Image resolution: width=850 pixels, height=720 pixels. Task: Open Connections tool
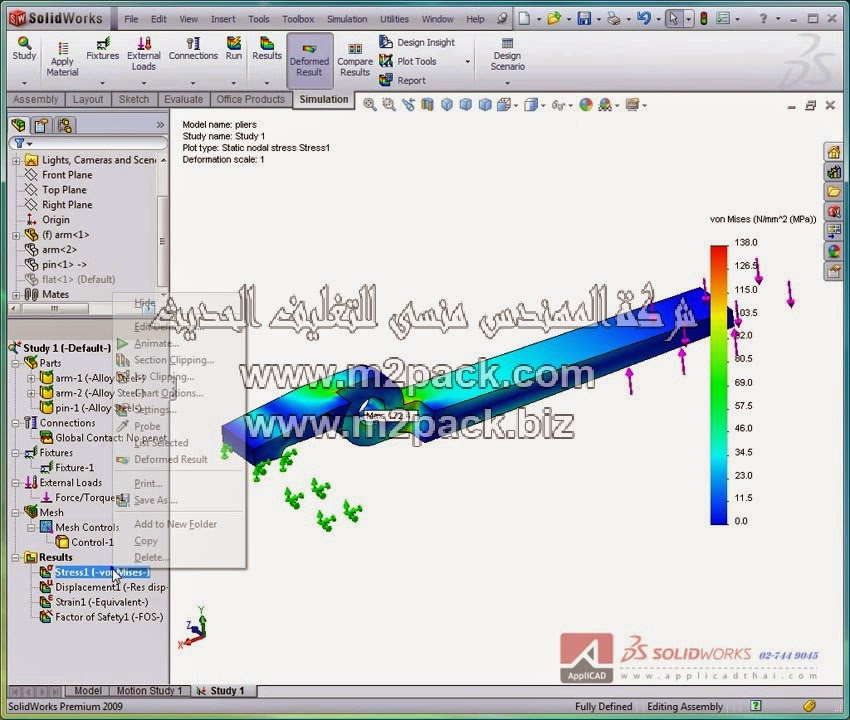point(193,49)
